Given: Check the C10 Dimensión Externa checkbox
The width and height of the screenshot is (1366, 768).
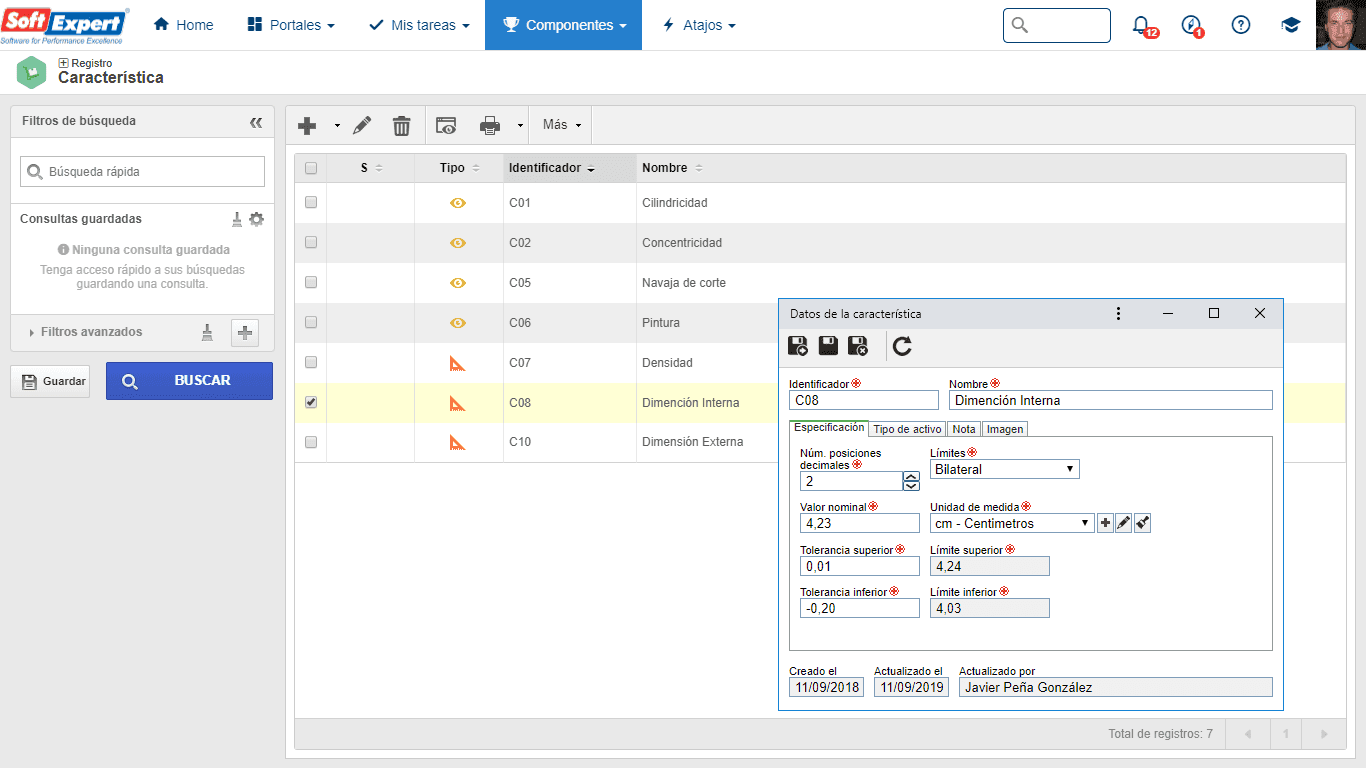Looking at the screenshot, I should tap(311, 441).
